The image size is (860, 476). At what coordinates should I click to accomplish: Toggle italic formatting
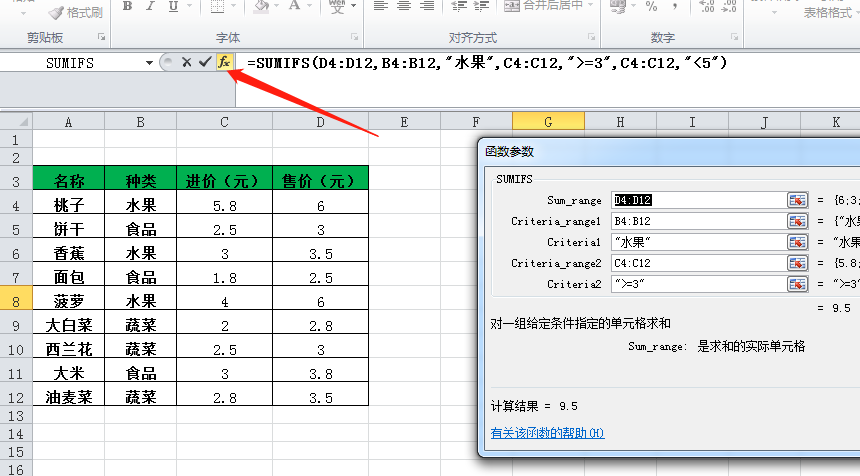(150, 7)
